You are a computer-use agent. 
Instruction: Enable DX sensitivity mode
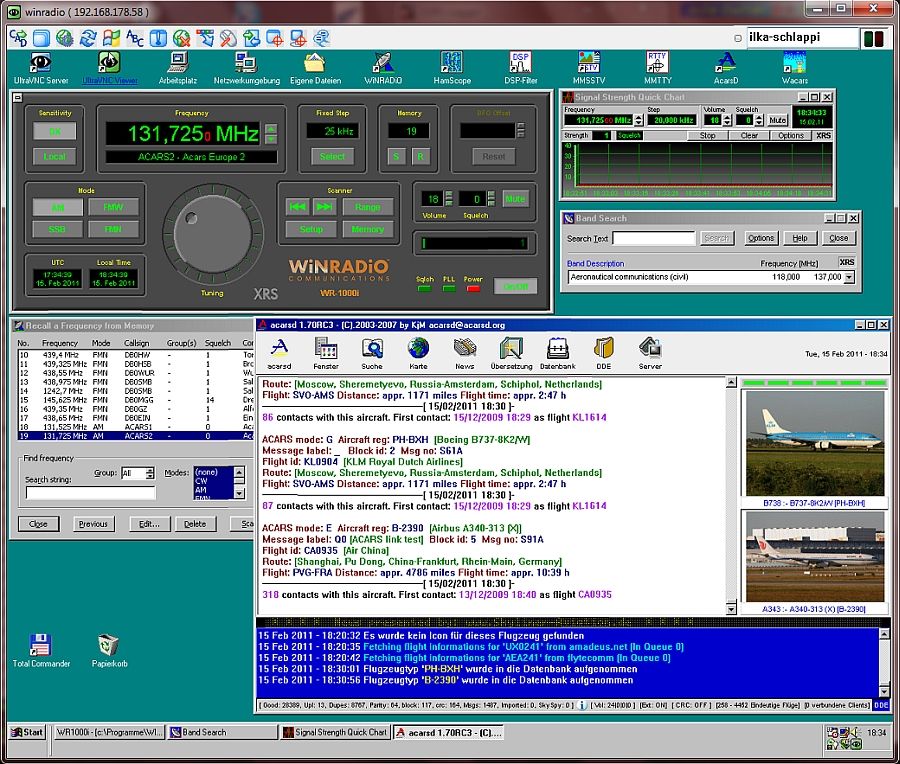pyautogui.click(x=55, y=131)
